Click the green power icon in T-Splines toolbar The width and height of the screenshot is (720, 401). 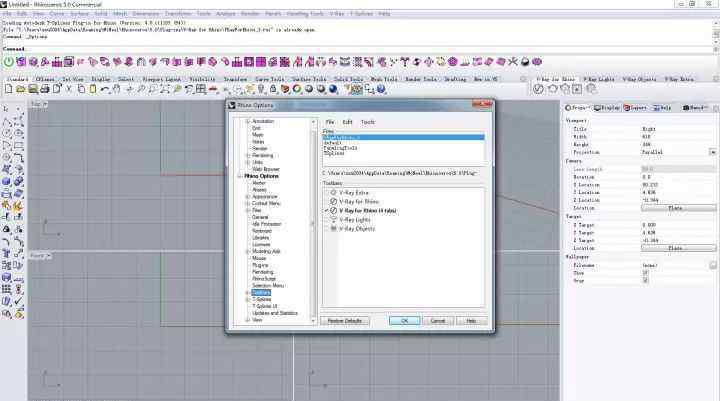(9, 62)
